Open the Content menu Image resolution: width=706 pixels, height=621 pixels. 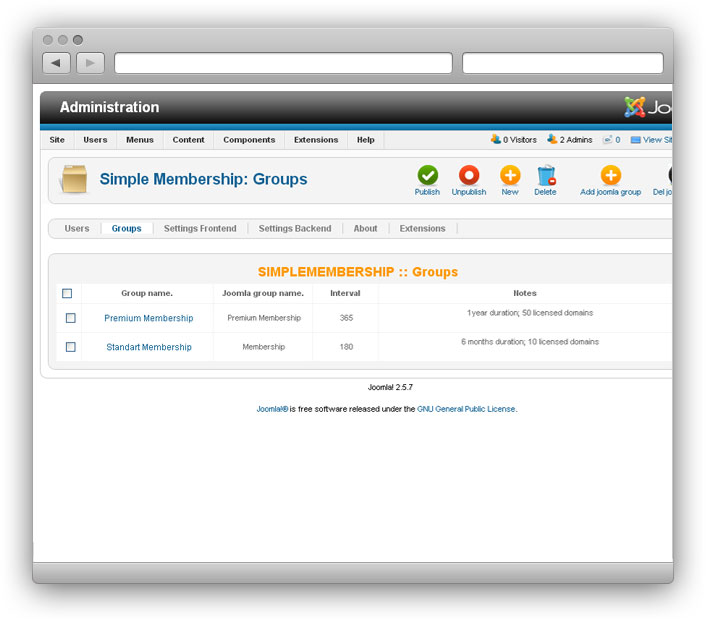pyautogui.click(x=189, y=140)
